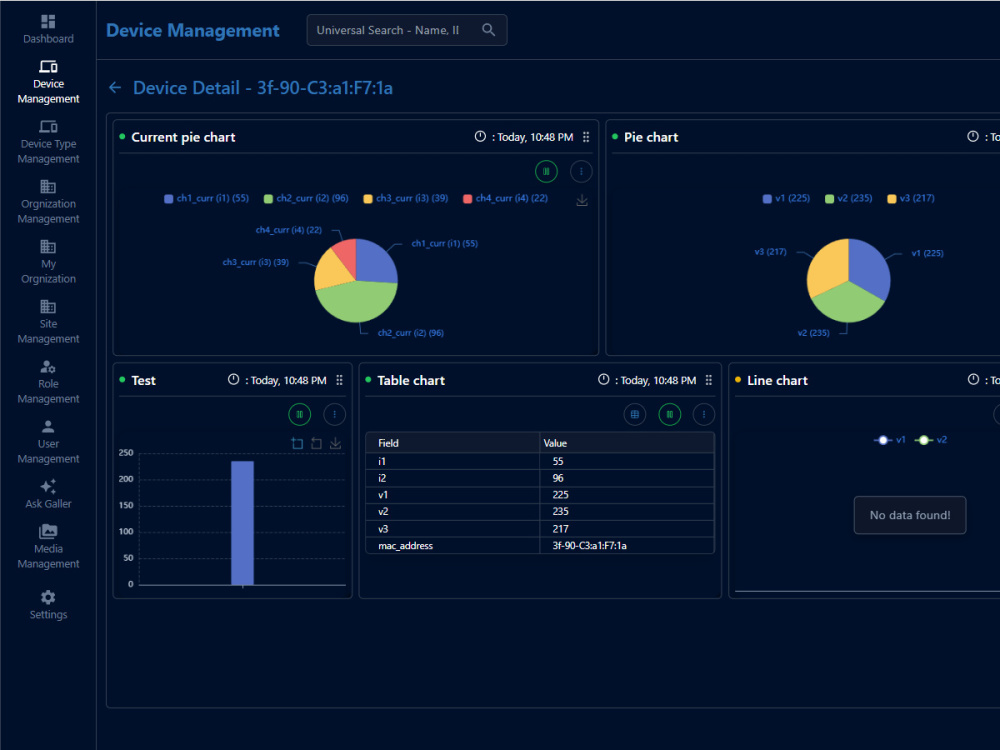Select the i1 row in table
The width and height of the screenshot is (1000, 750).
pos(540,461)
